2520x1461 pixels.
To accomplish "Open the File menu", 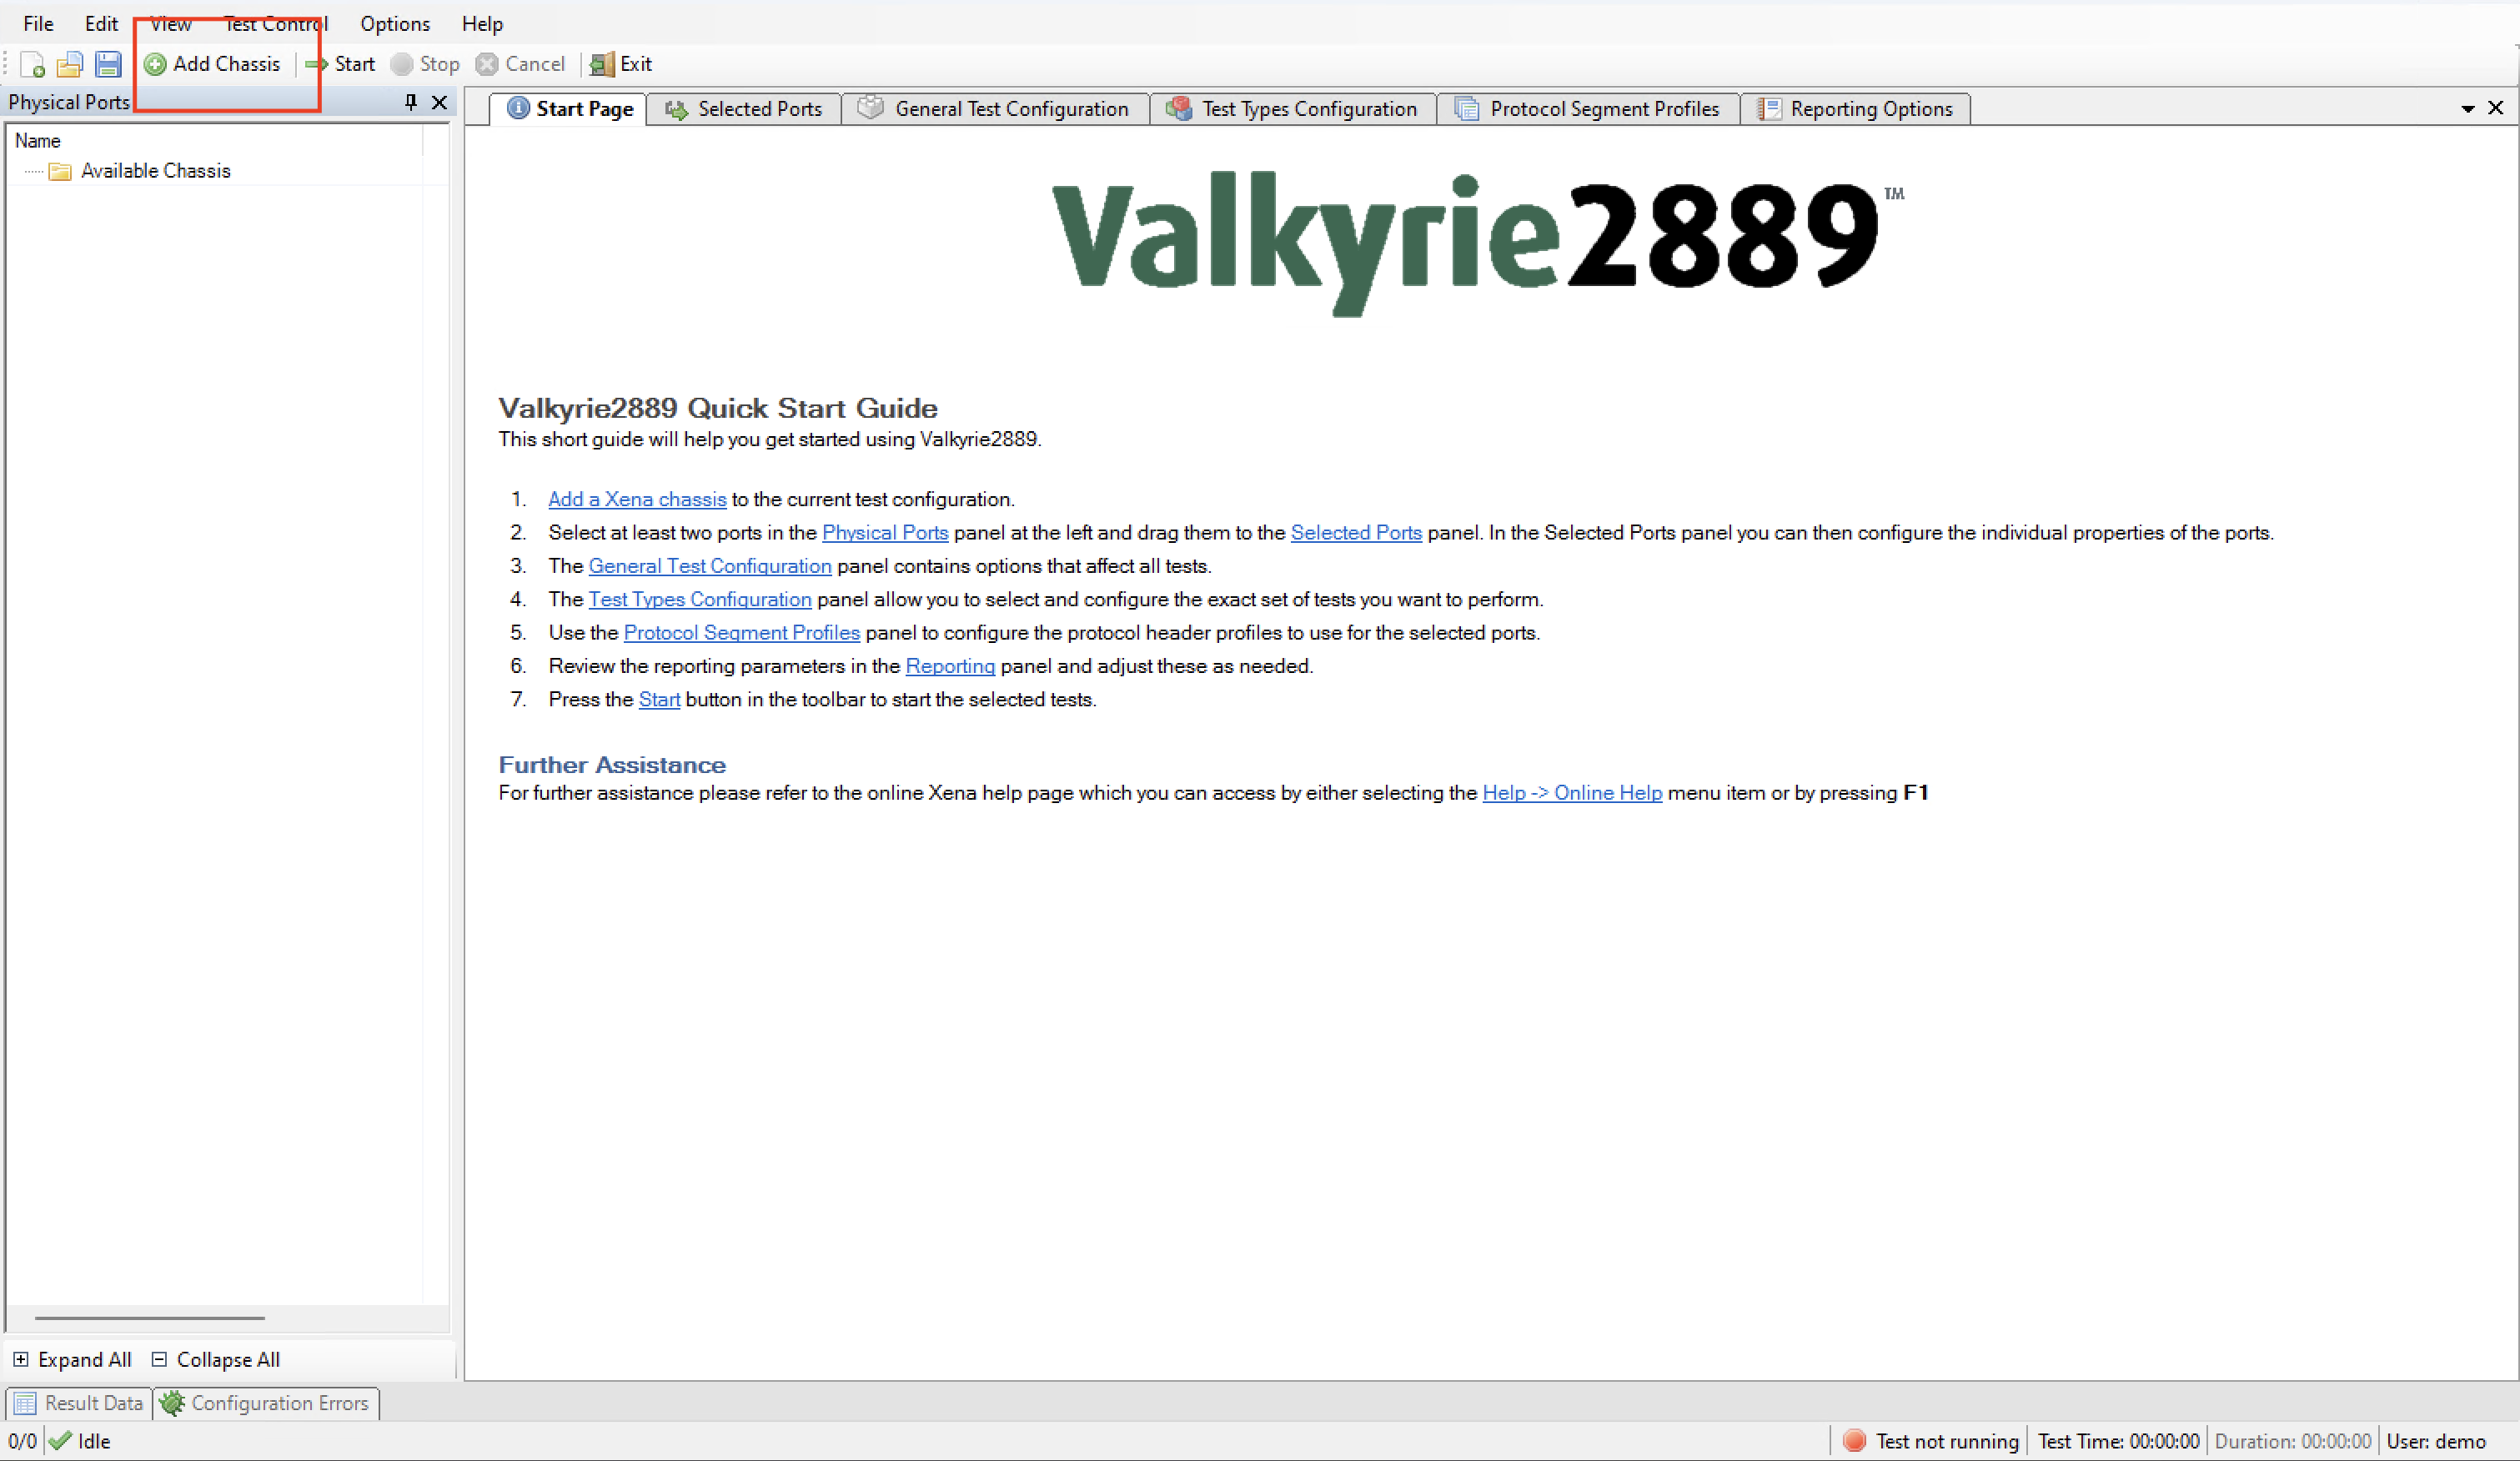I will [x=38, y=24].
